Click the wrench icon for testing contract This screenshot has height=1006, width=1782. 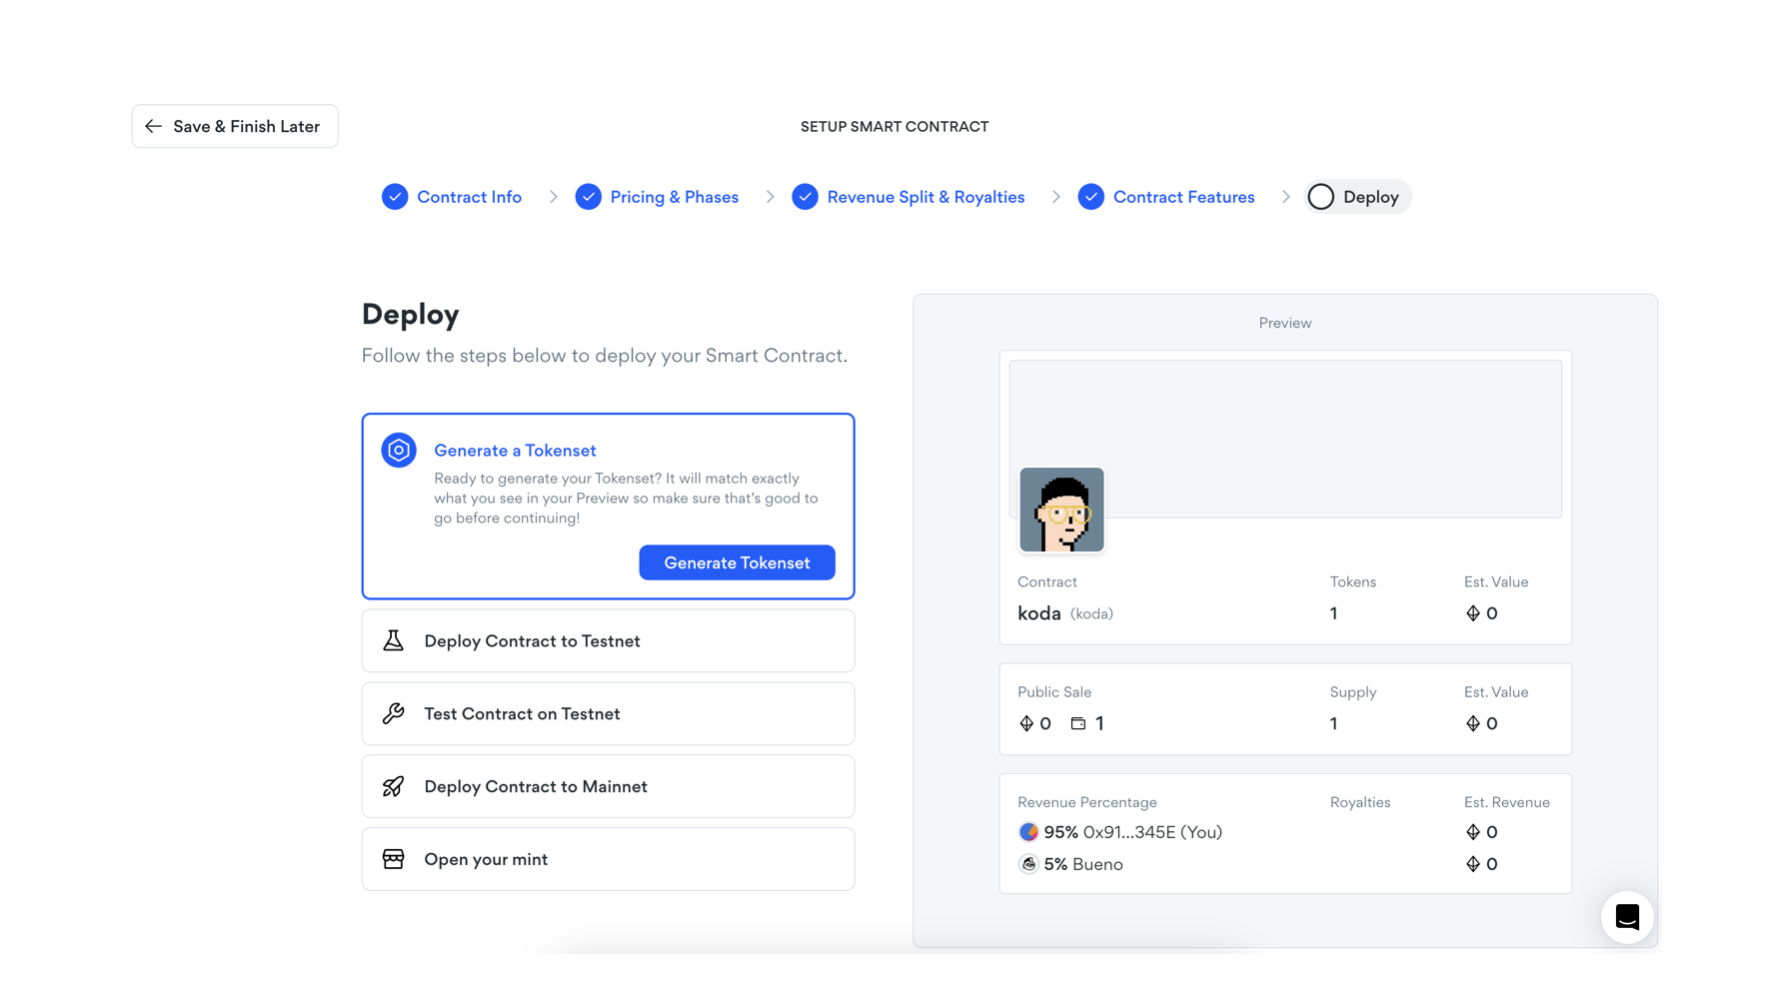[393, 714]
